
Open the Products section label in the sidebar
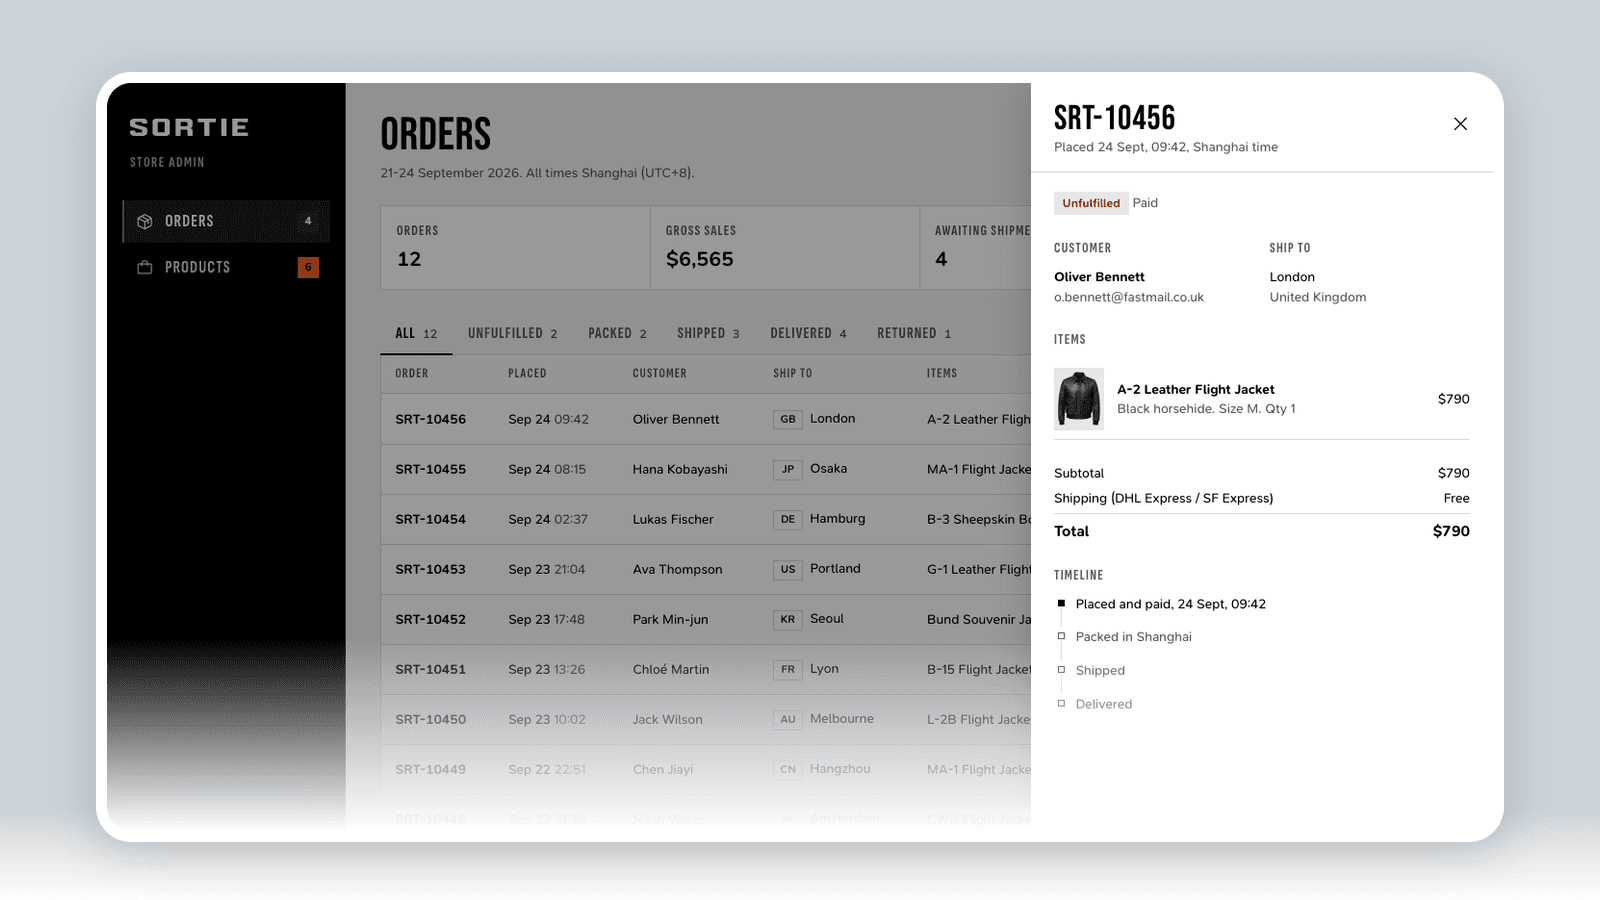pyautogui.click(x=197, y=267)
